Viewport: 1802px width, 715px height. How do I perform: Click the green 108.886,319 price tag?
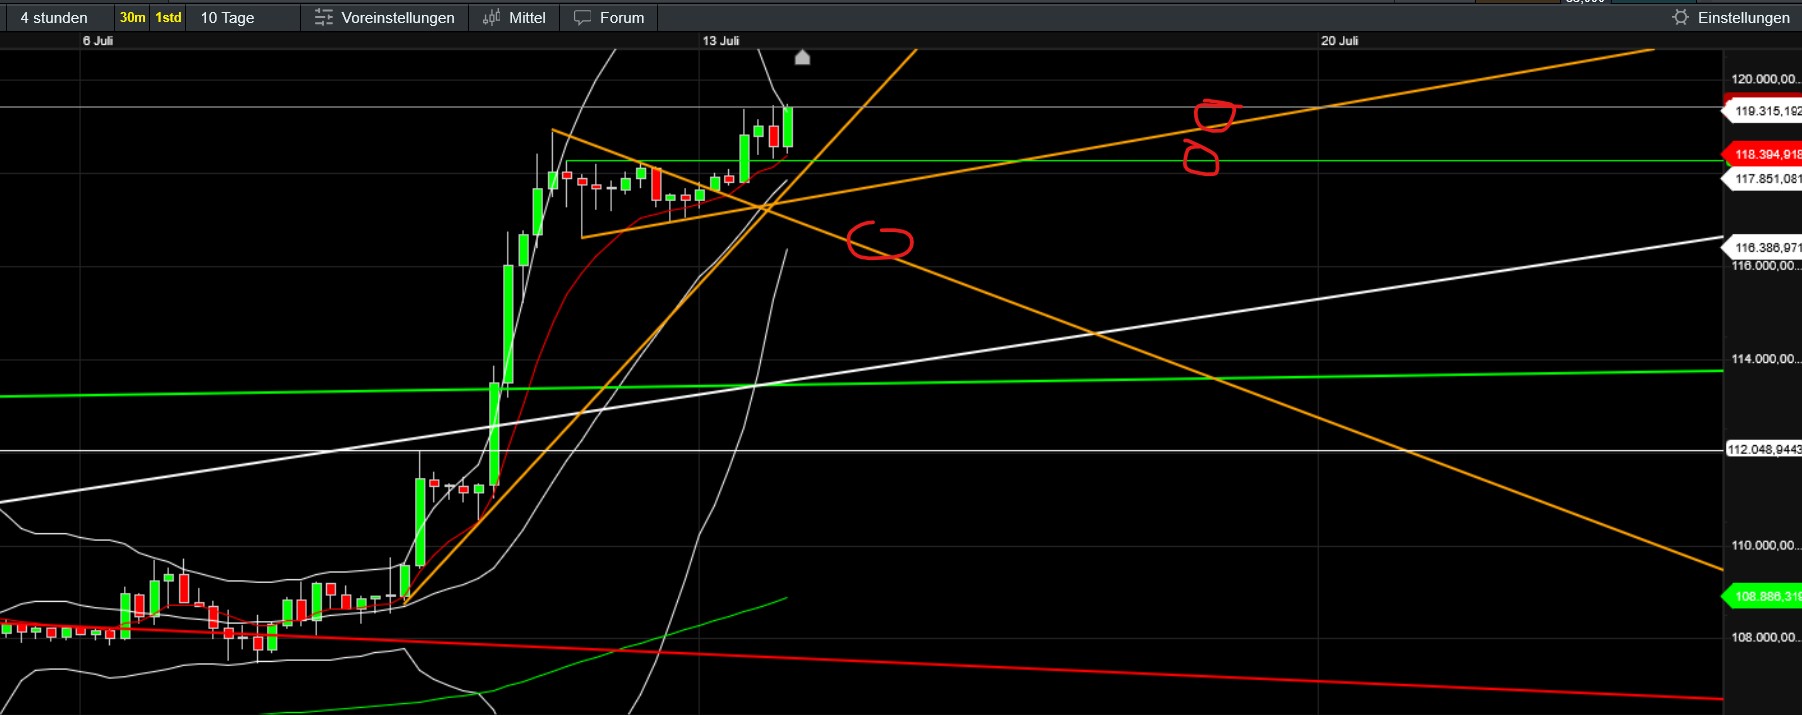coord(1764,596)
